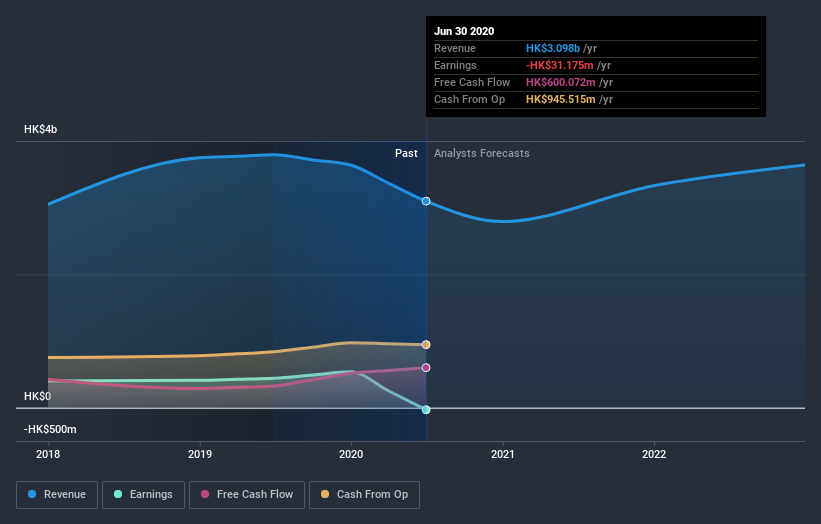The width and height of the screenshot is (821, 524).
Task: Select the Free Cash Flow data point marker
Action: pyautogui.click(x=426, y=367)
